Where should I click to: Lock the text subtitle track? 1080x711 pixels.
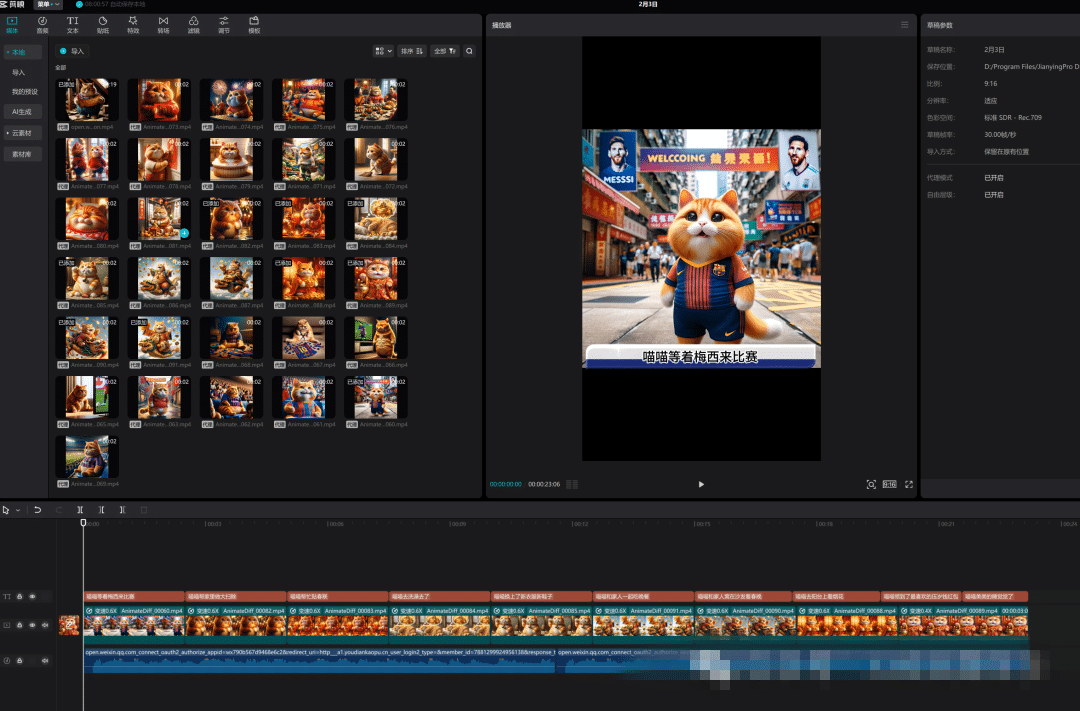[19, 596]
